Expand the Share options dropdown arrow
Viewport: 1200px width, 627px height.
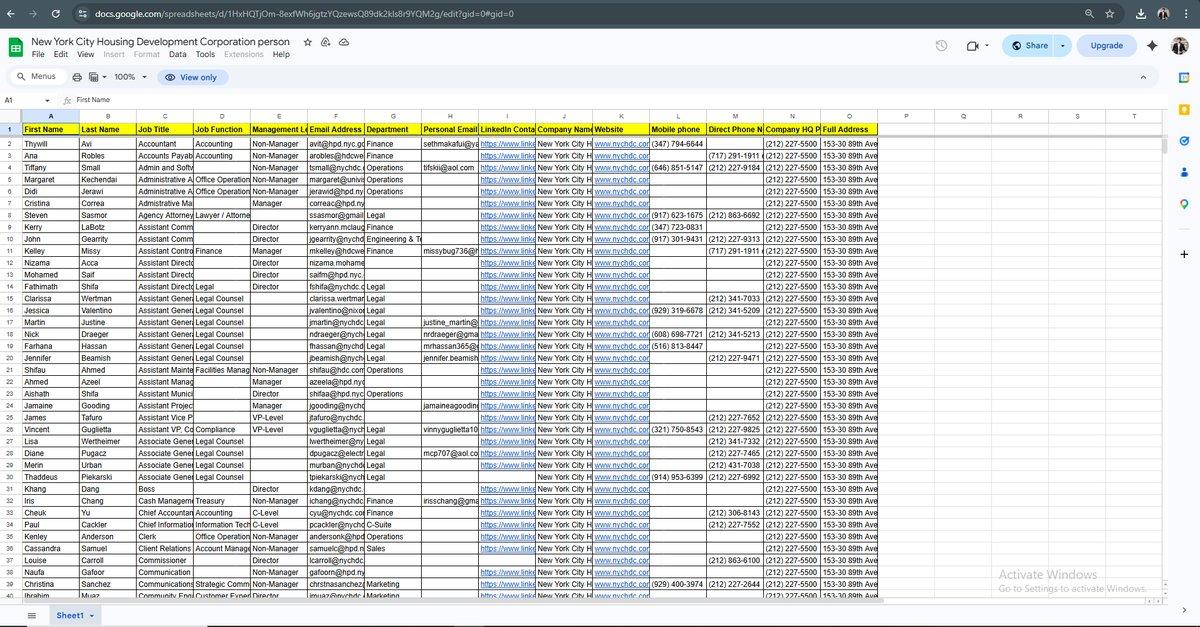1062,46
